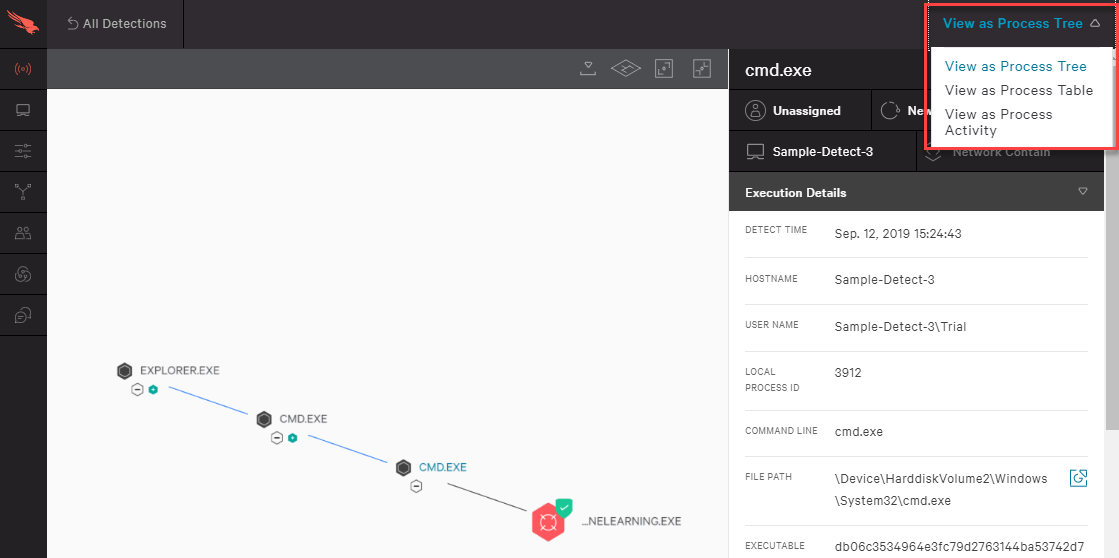Screen dimensions: 1119x558
Task: Collapse children of the EXPLORER.EXE node
Action: (138, 389)
